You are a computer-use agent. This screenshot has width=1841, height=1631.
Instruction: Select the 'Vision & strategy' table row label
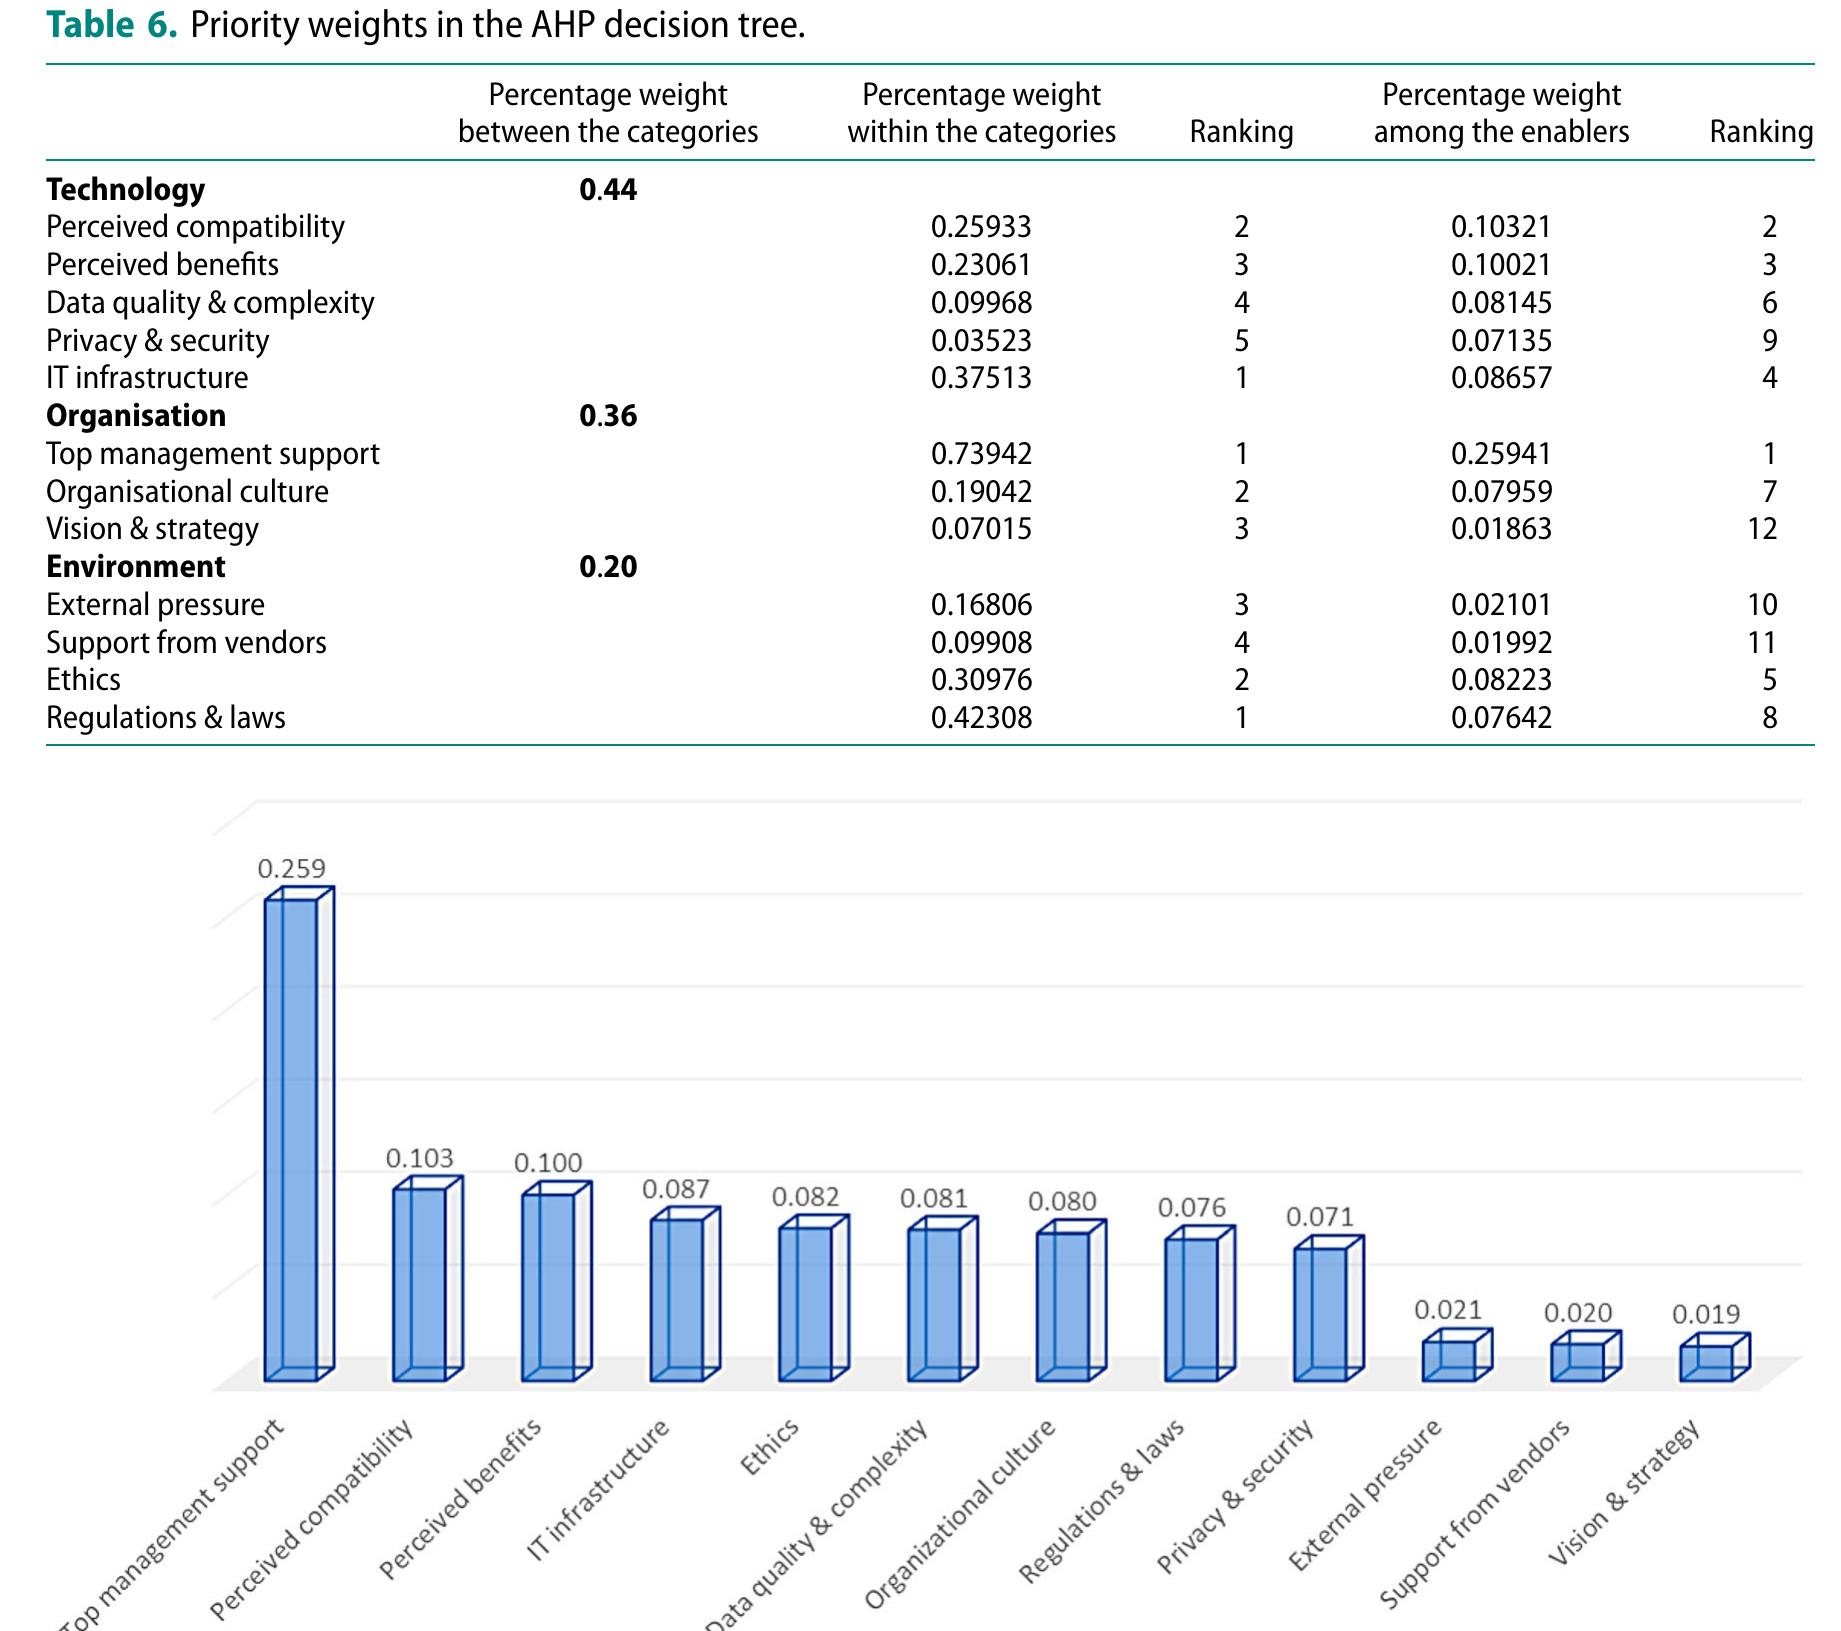click(152, 529)
